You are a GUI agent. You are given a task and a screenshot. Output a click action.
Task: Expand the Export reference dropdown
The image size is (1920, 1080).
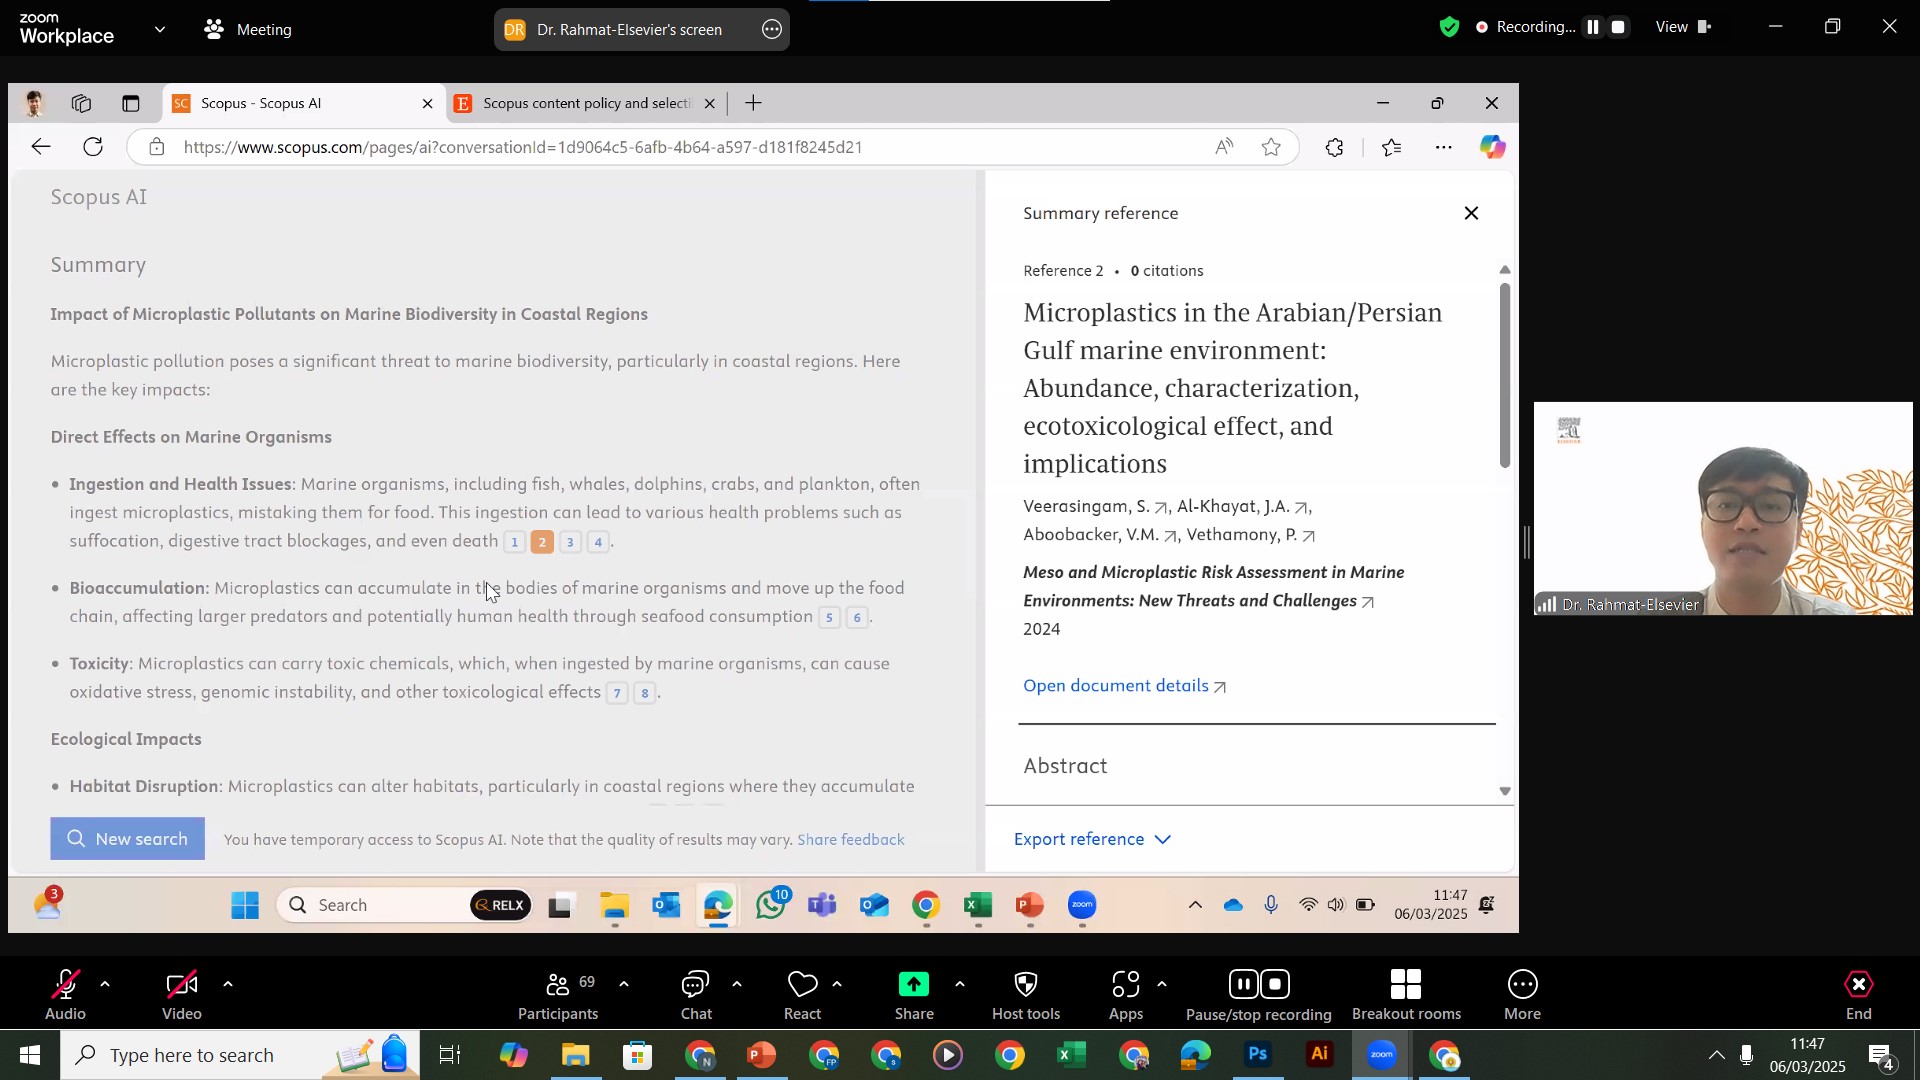[x=1092, y=839]
